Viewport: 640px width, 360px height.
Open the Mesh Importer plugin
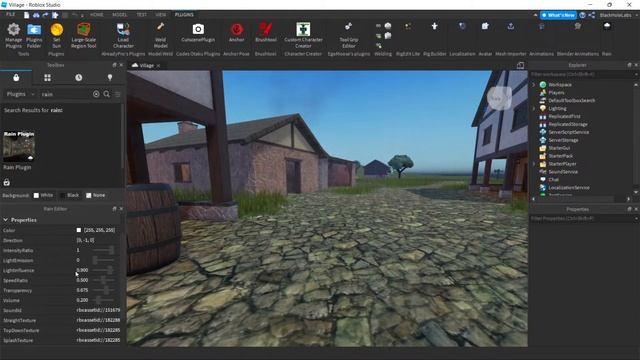click(x=511, y=26)
